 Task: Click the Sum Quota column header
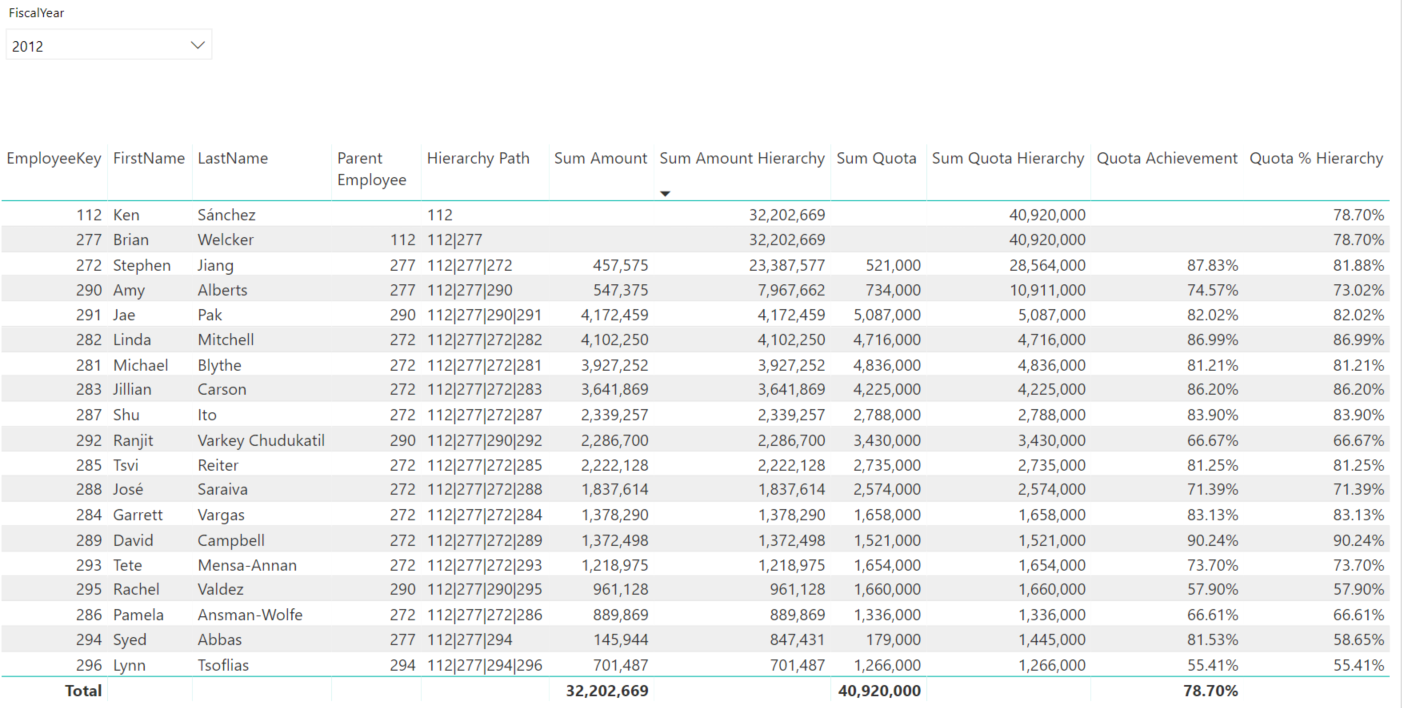(876, 158)
